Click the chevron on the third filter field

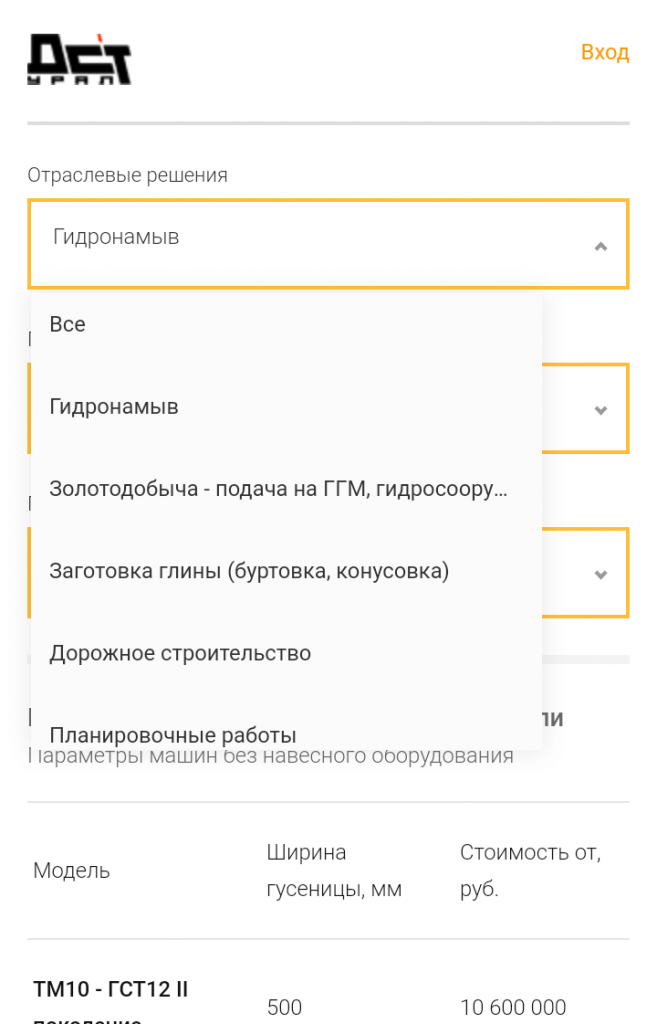pos(600,573)
